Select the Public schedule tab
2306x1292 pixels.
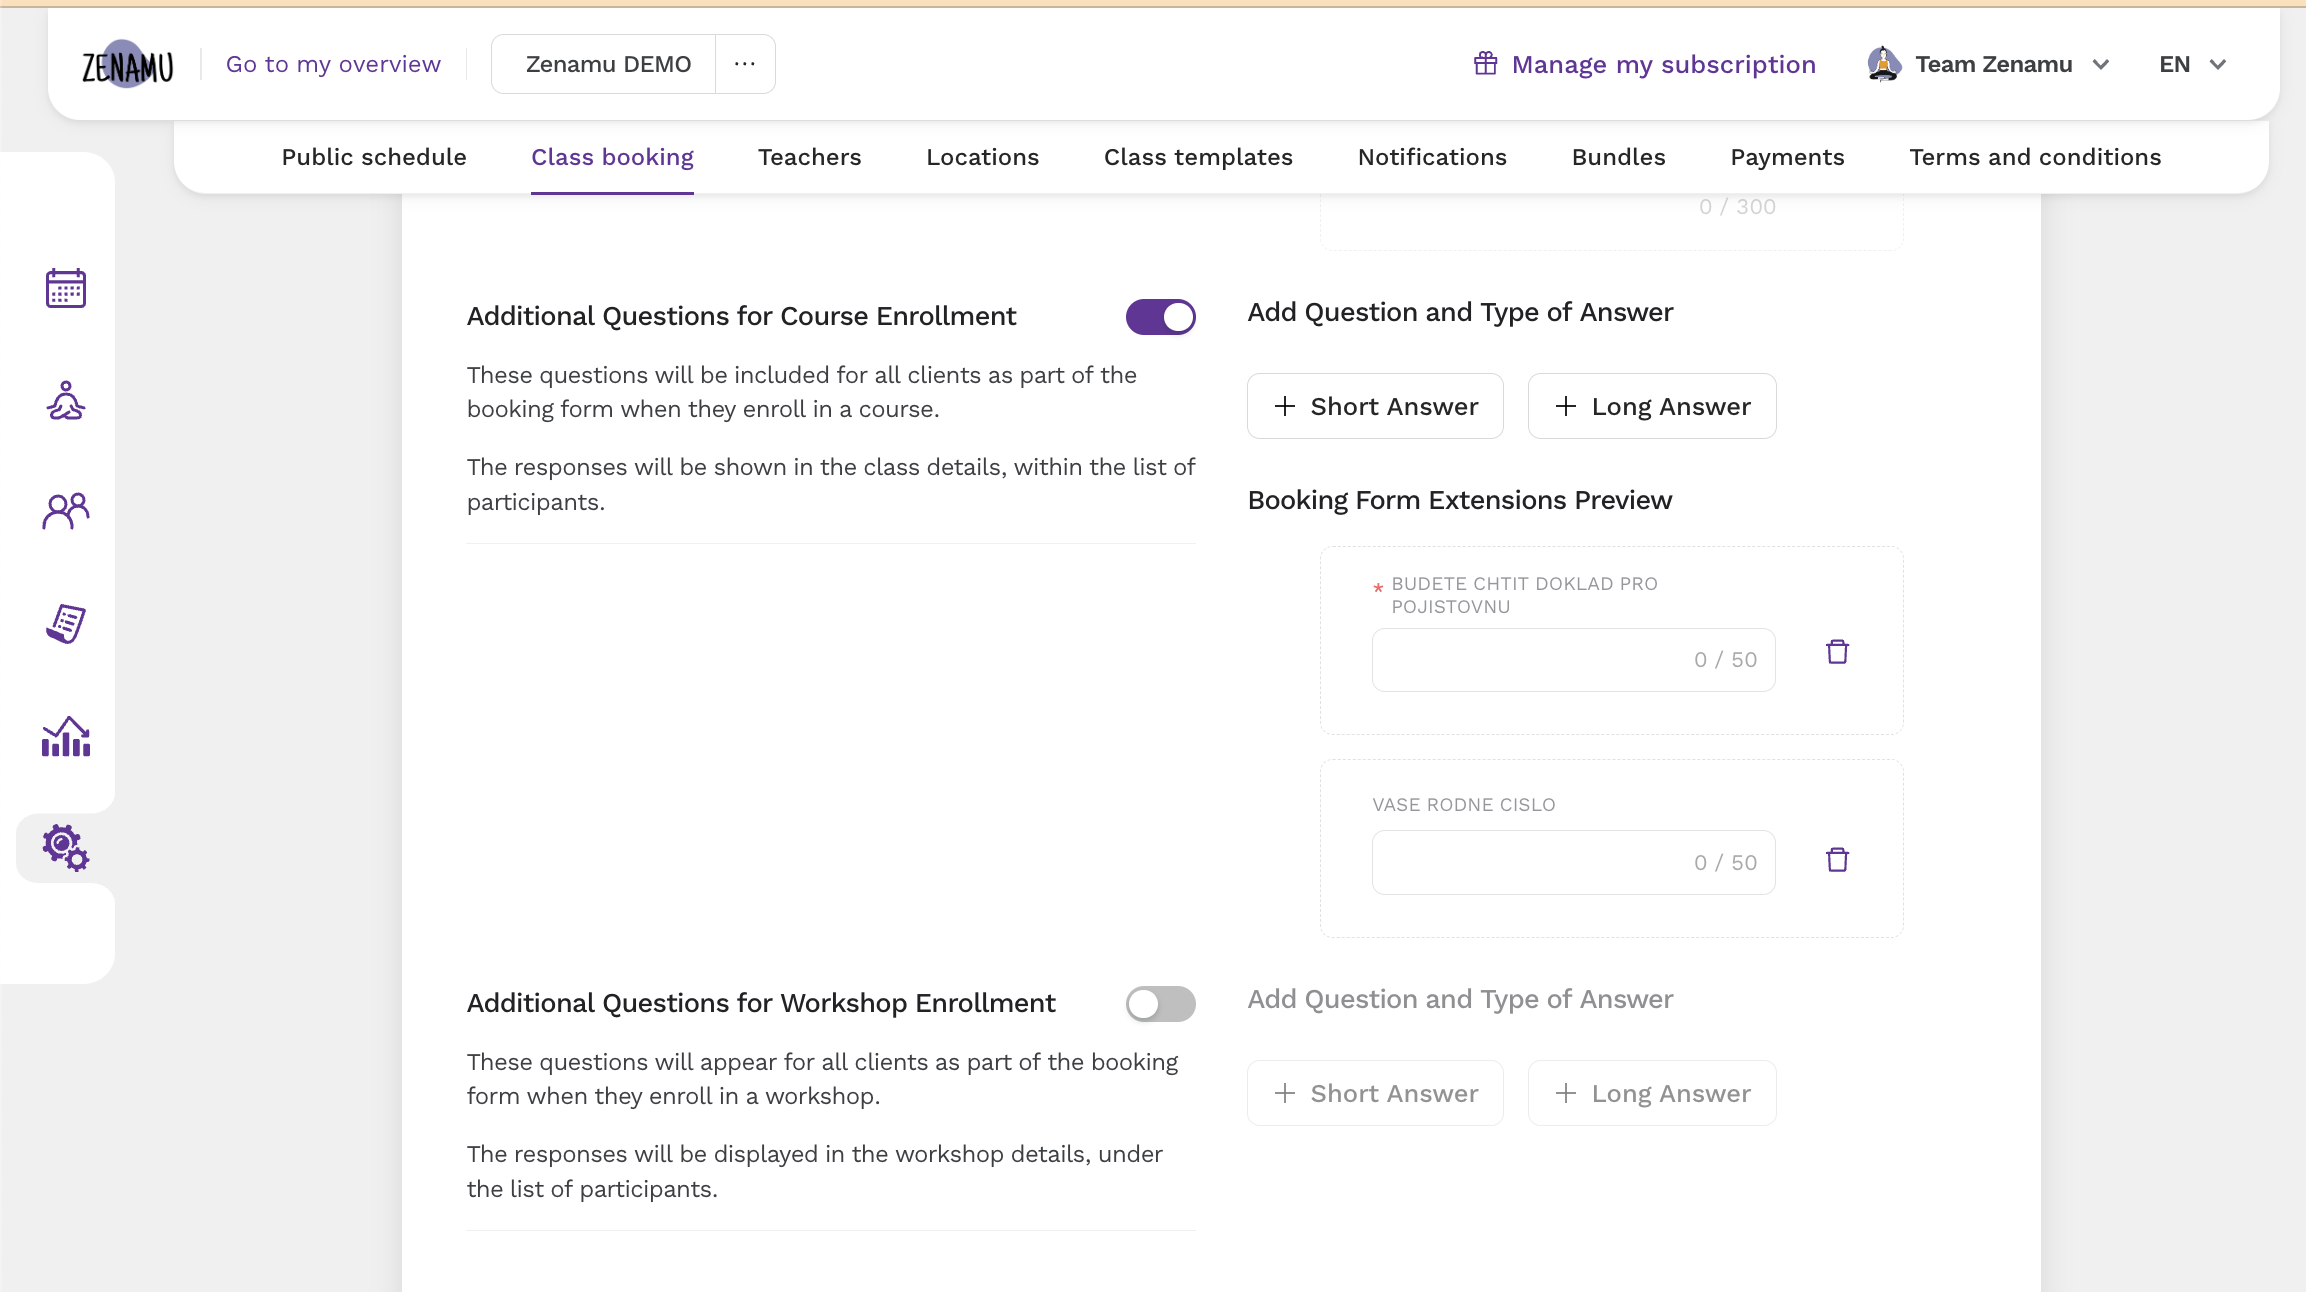pyautogui.click(x=372, y=157)
